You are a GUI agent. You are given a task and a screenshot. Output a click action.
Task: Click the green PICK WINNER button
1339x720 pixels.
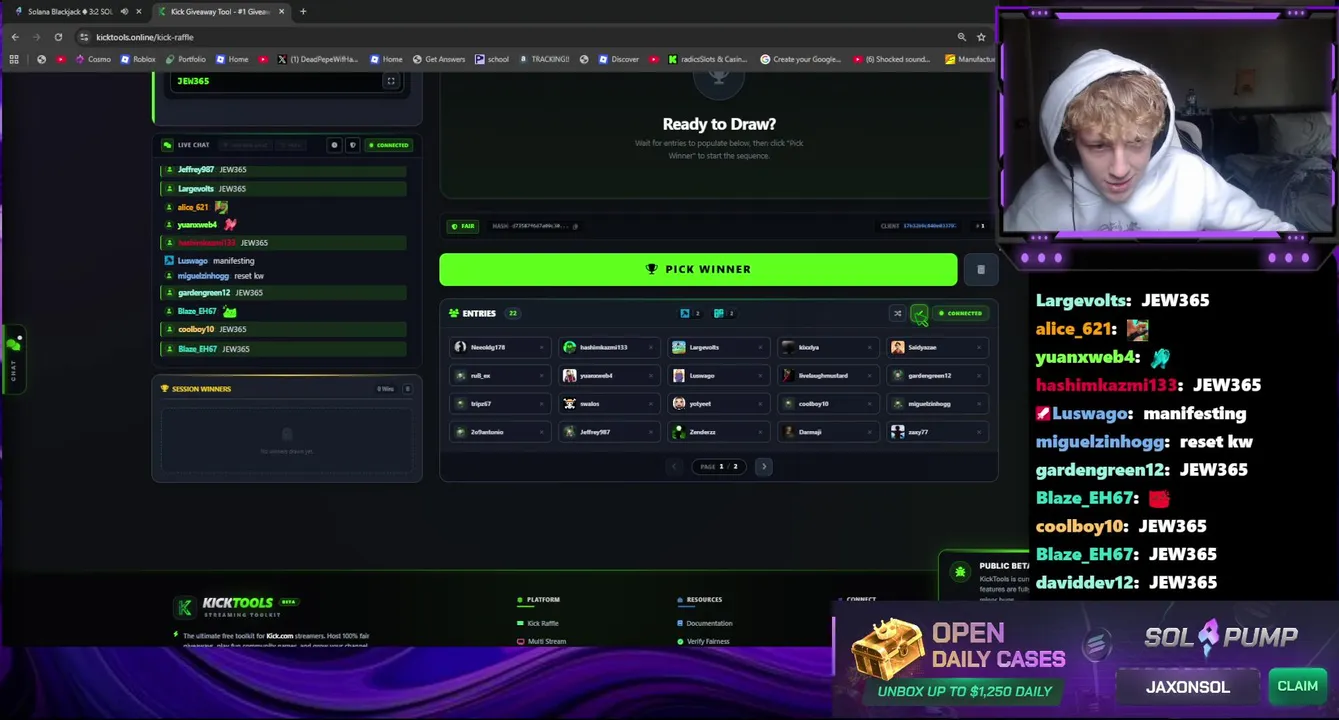pyautogui.click(x=698, y=269)
